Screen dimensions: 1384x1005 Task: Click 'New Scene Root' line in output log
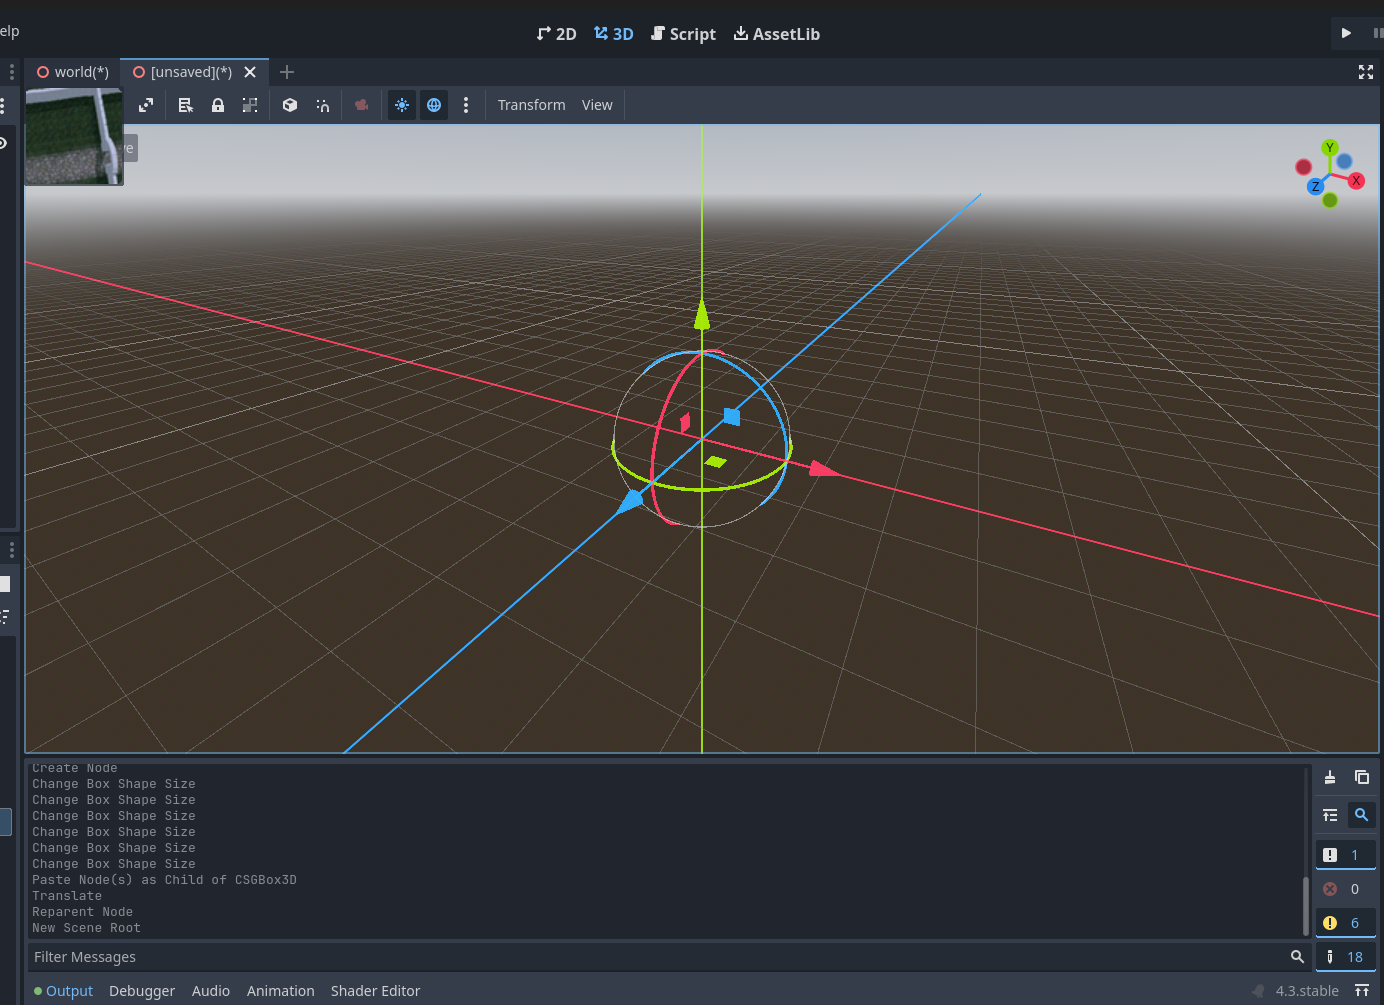click(86, 928)
